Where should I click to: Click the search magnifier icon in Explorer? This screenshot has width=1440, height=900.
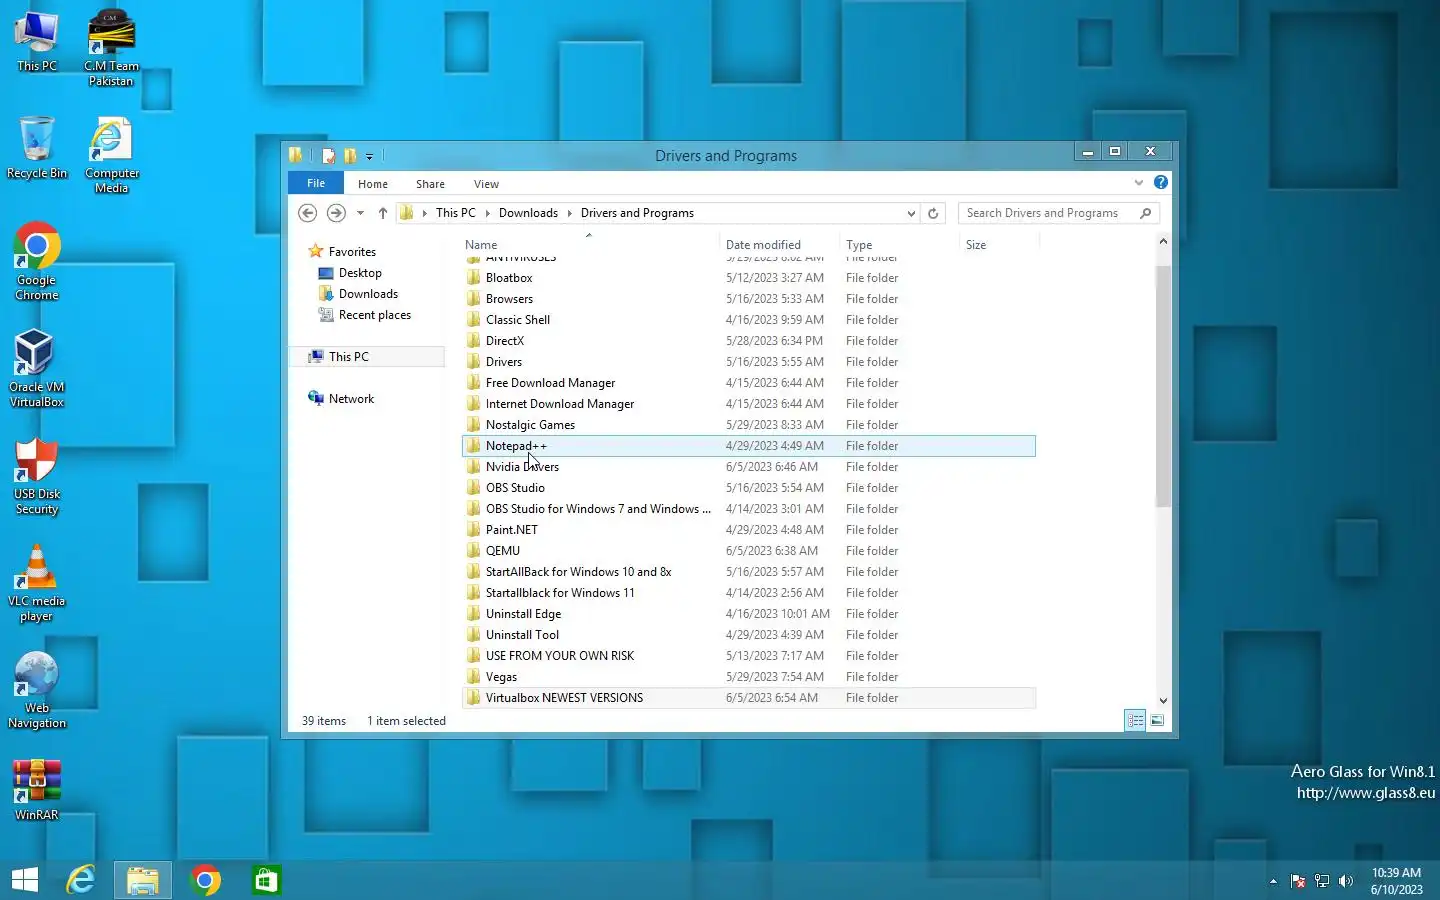(x=1146, y=213)
